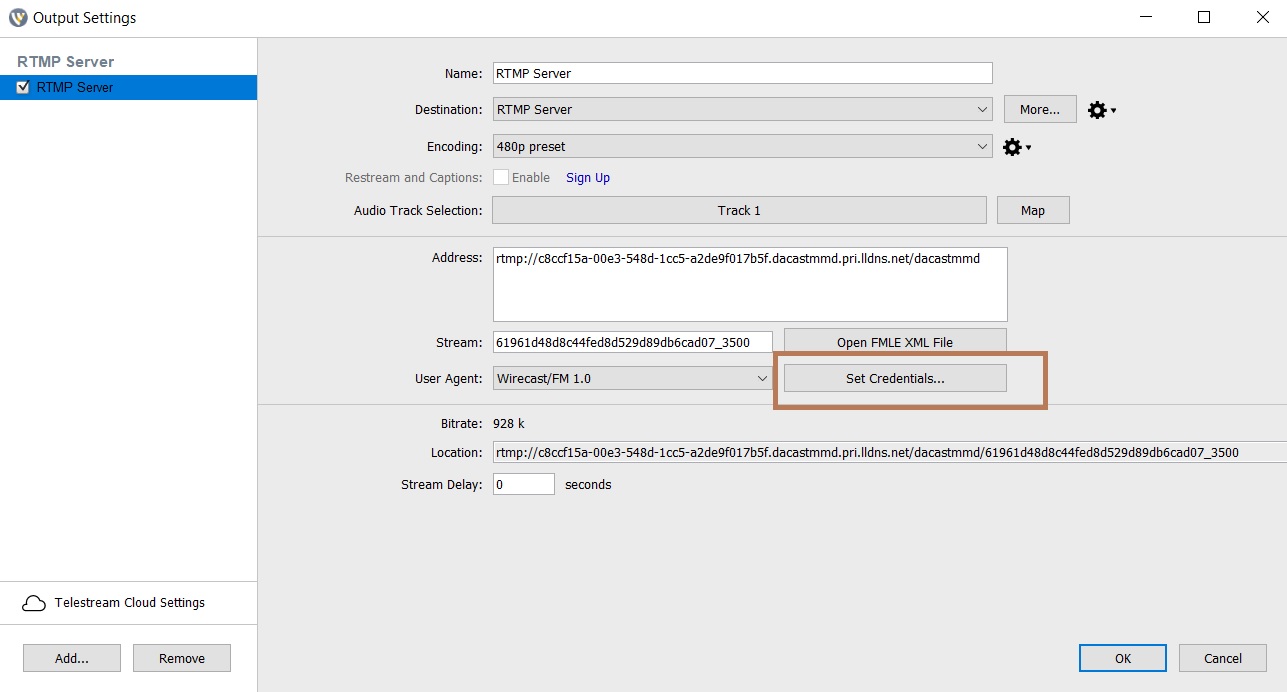Image resolution: width=1287 pixels, height=692 pixels.
Task: Open the User Agent dropdown
Action: [x=761, y=378]
